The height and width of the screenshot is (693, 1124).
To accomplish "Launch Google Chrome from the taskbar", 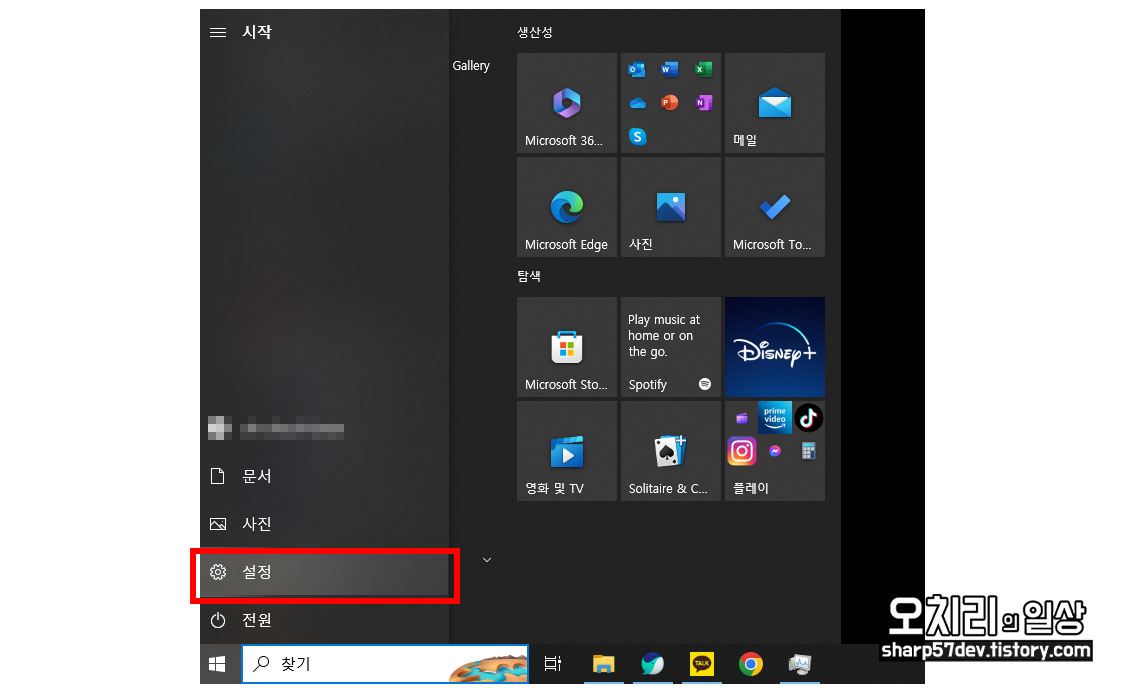I will coord(751,664).
